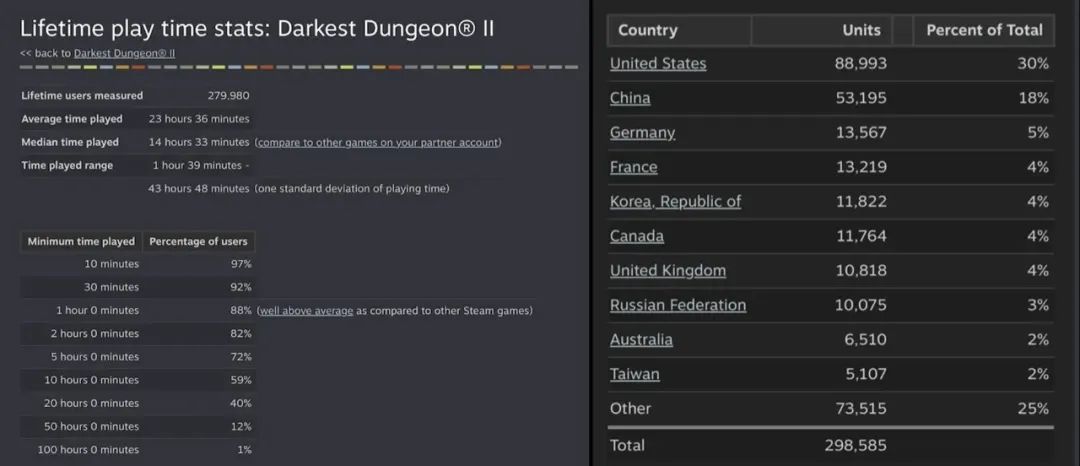Click the France country link
The height and width of the screenshot is (466, 1080).
pos(633,167)
